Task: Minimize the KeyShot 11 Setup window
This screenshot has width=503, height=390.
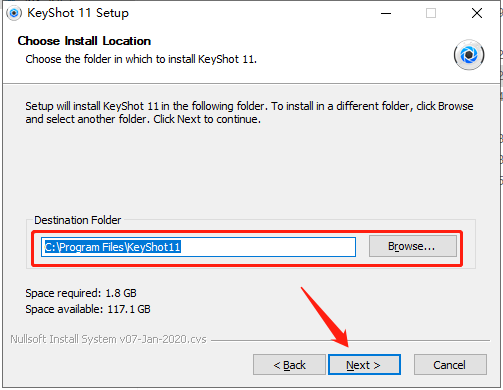Action: [x=386, y=13]
